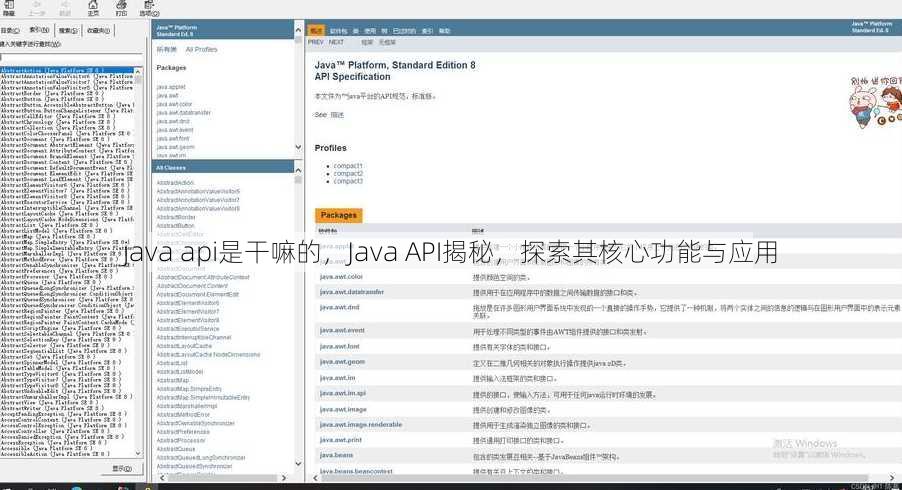The image size is (902, 490).
Task: Switch to the 搜索(S) search tab
Action: coord(68,30)
